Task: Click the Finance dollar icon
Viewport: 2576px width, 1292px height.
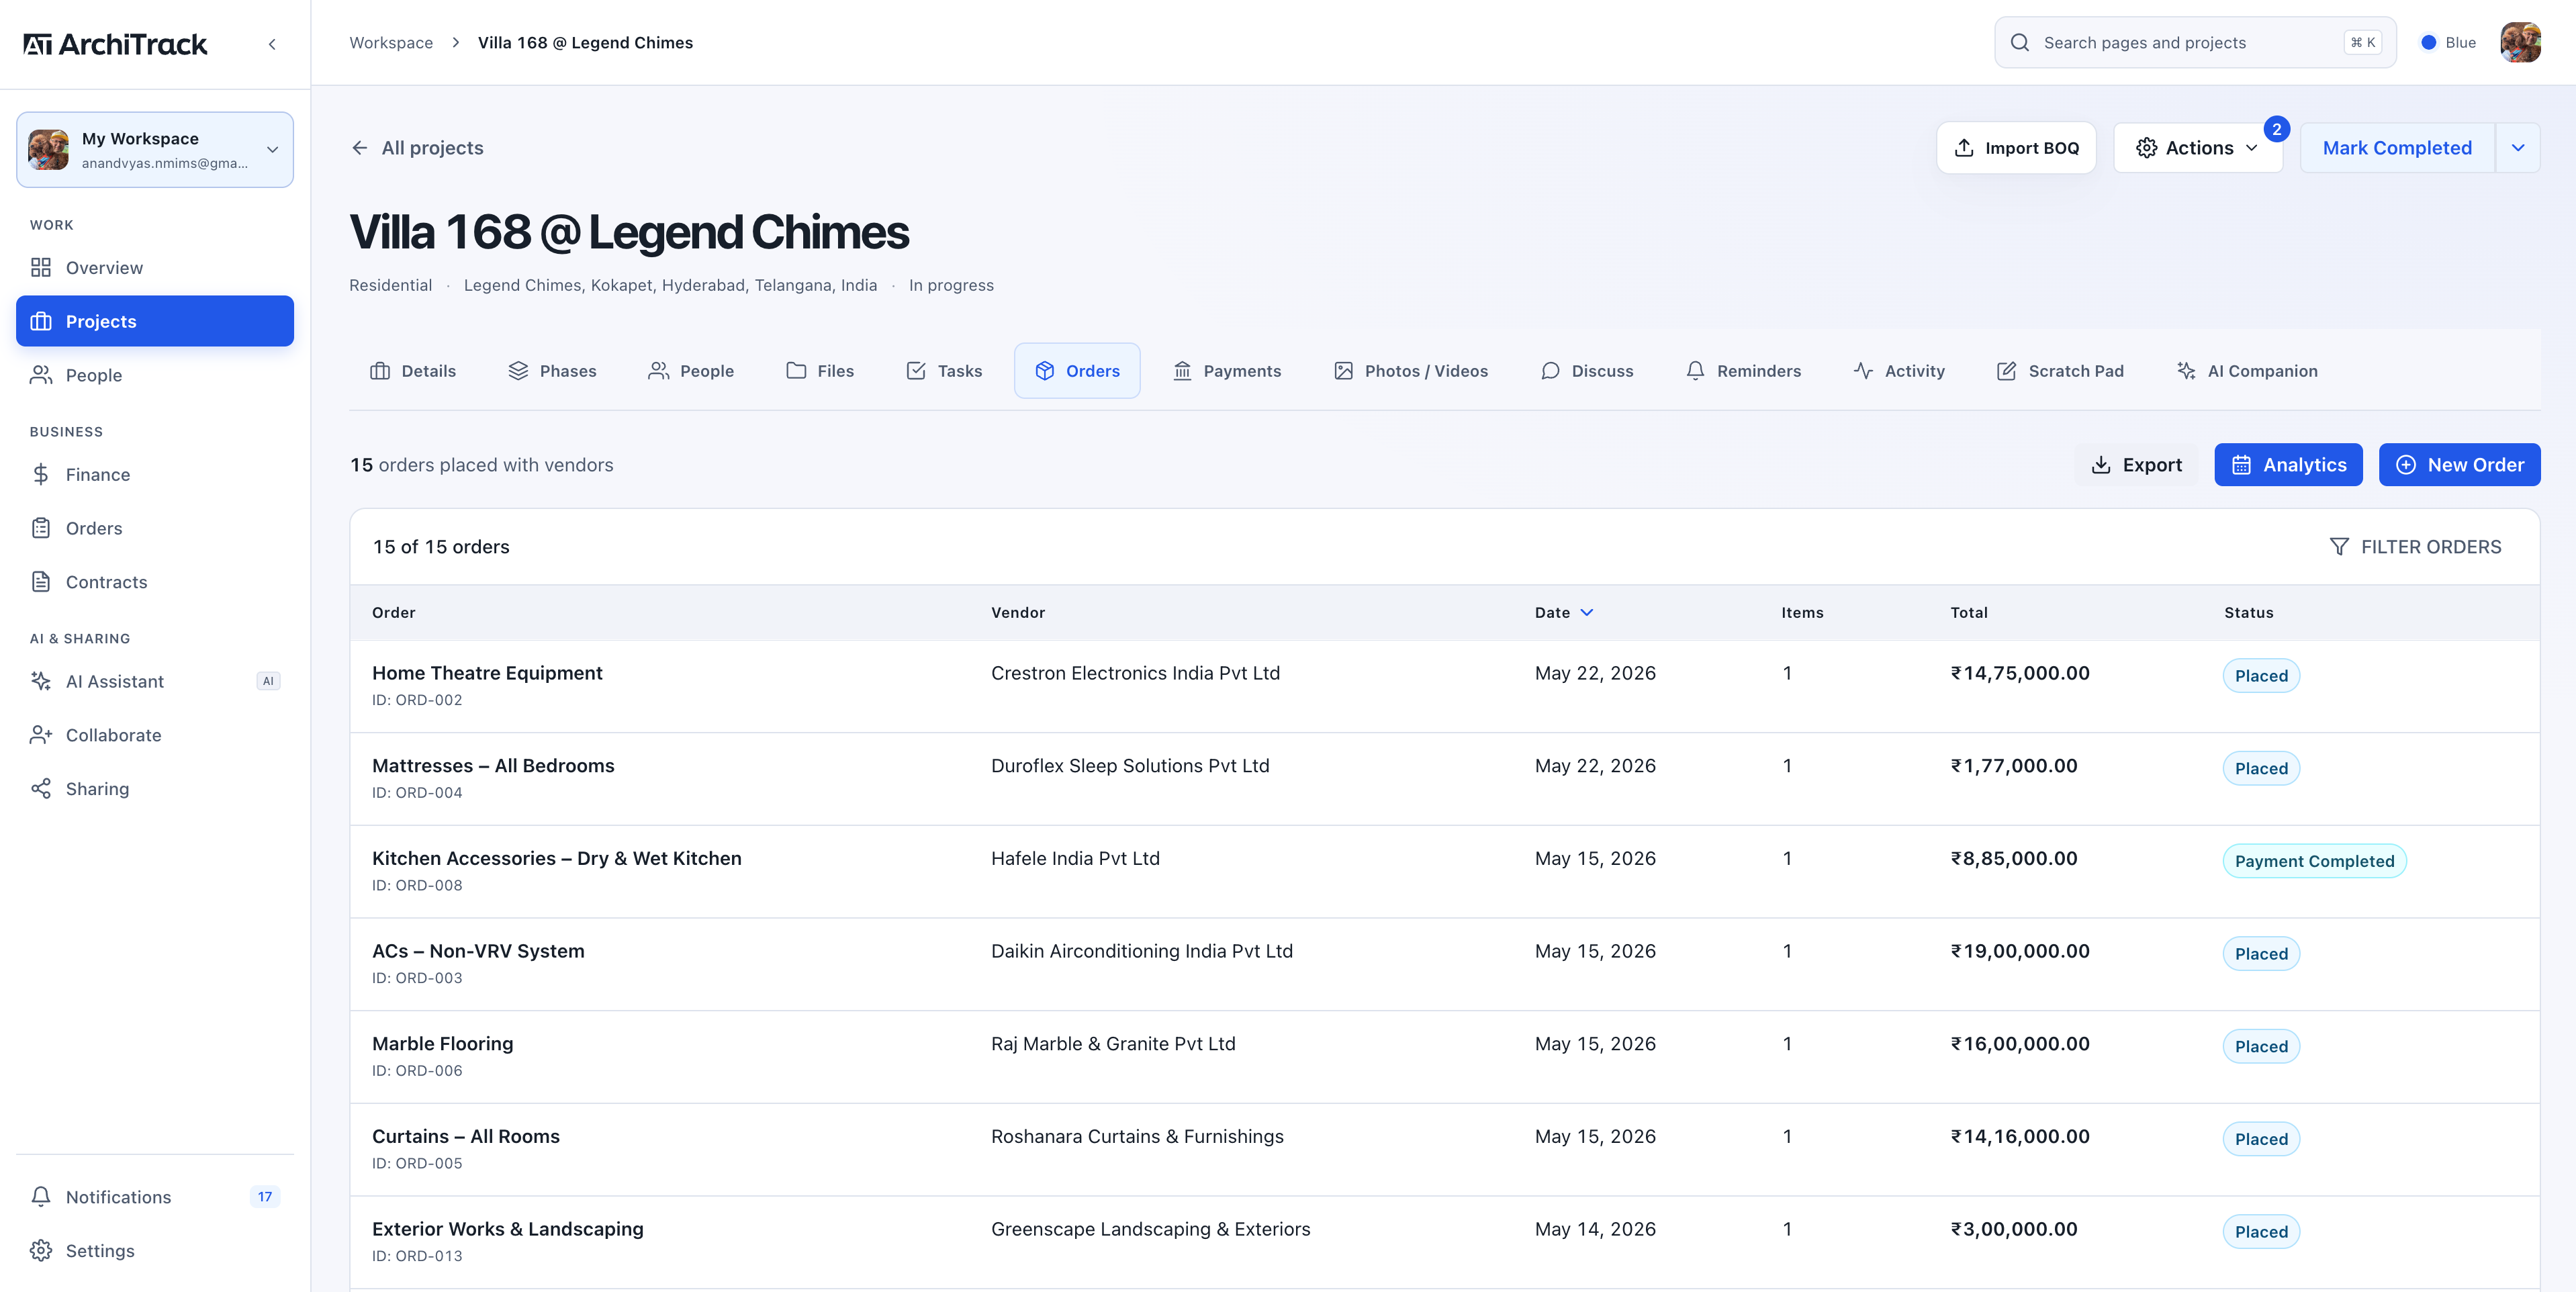Action: [41, 474]
